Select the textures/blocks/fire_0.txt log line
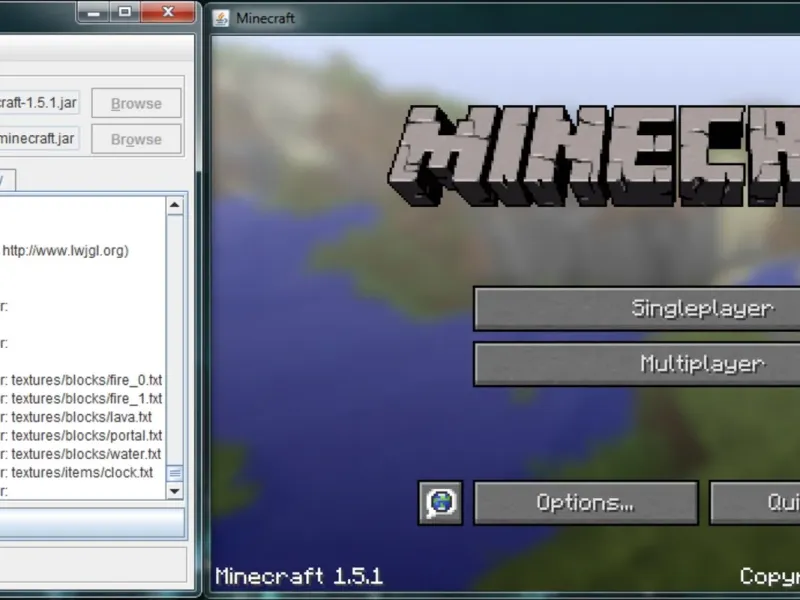The width and height of the screenshot is (800, 600). point(81,380)
